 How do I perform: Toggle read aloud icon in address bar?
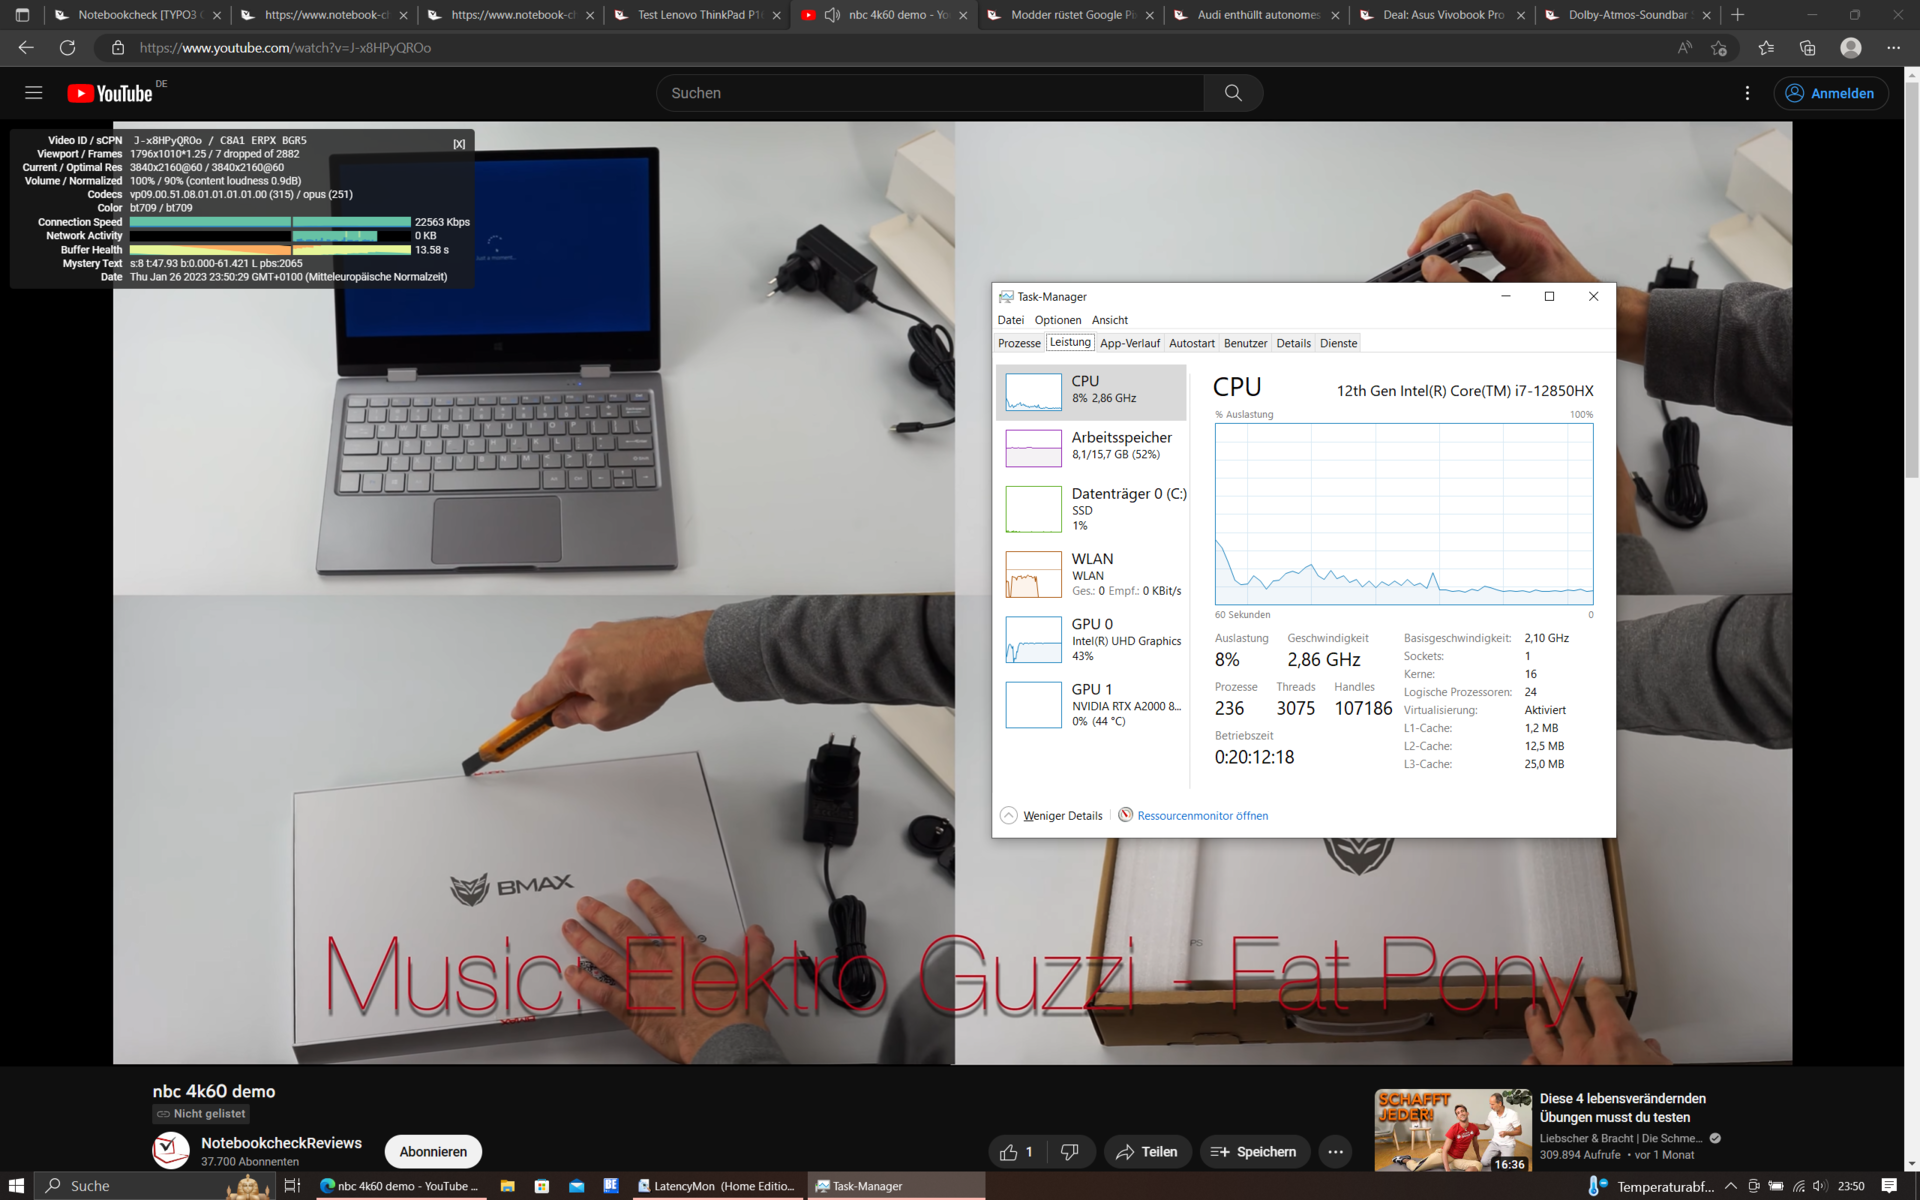point(1685,47)
